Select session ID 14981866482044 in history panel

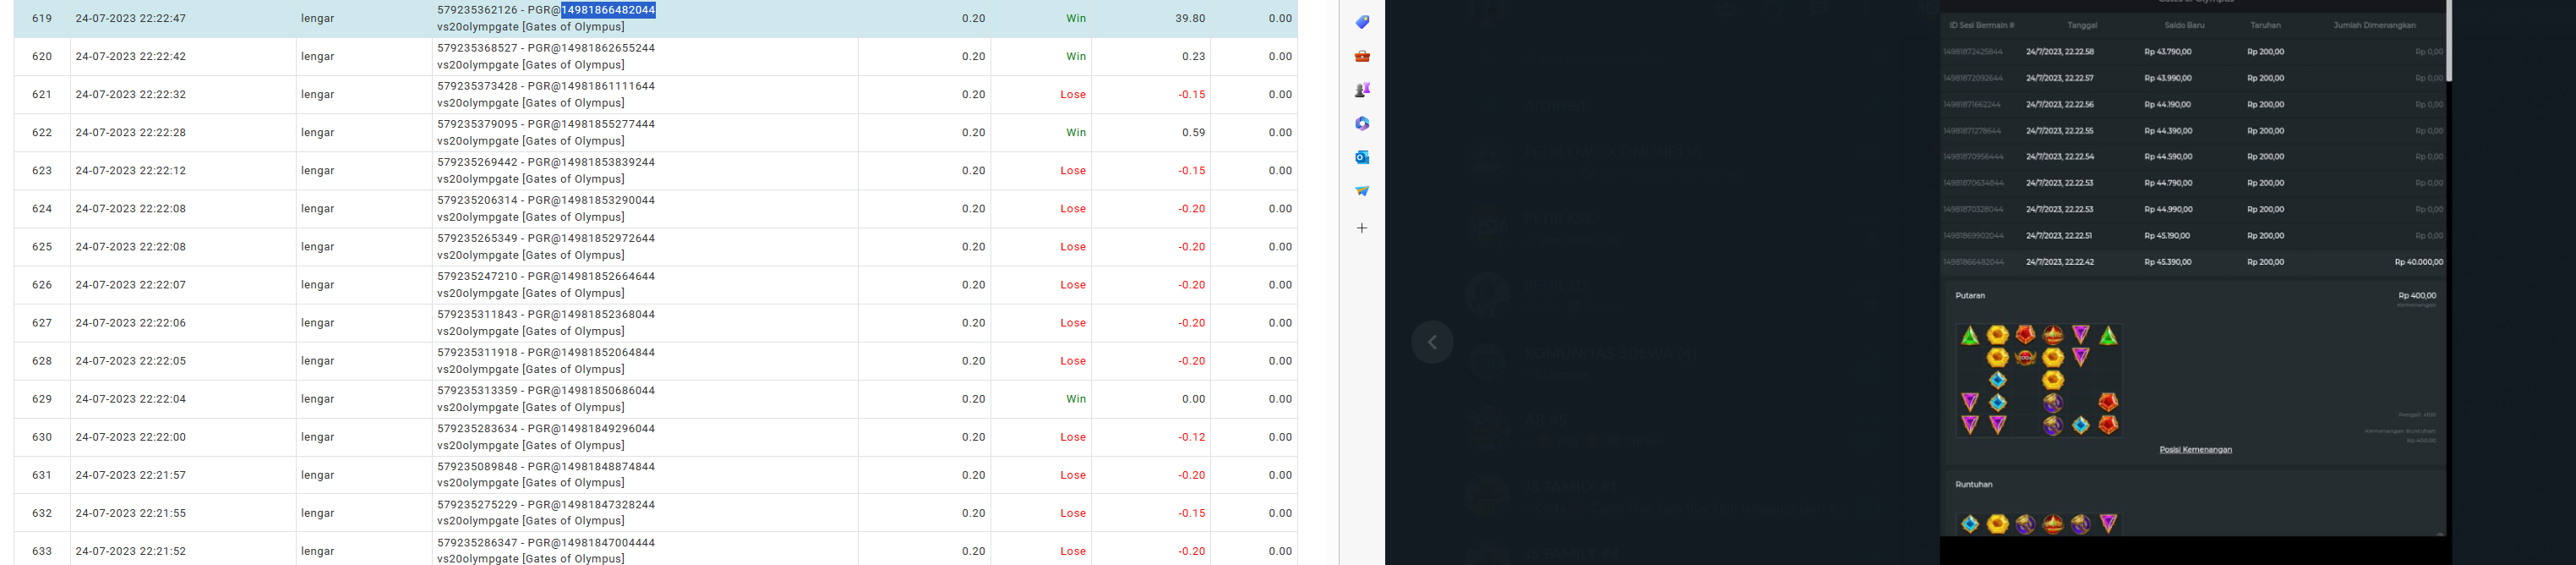(1973, 262)
